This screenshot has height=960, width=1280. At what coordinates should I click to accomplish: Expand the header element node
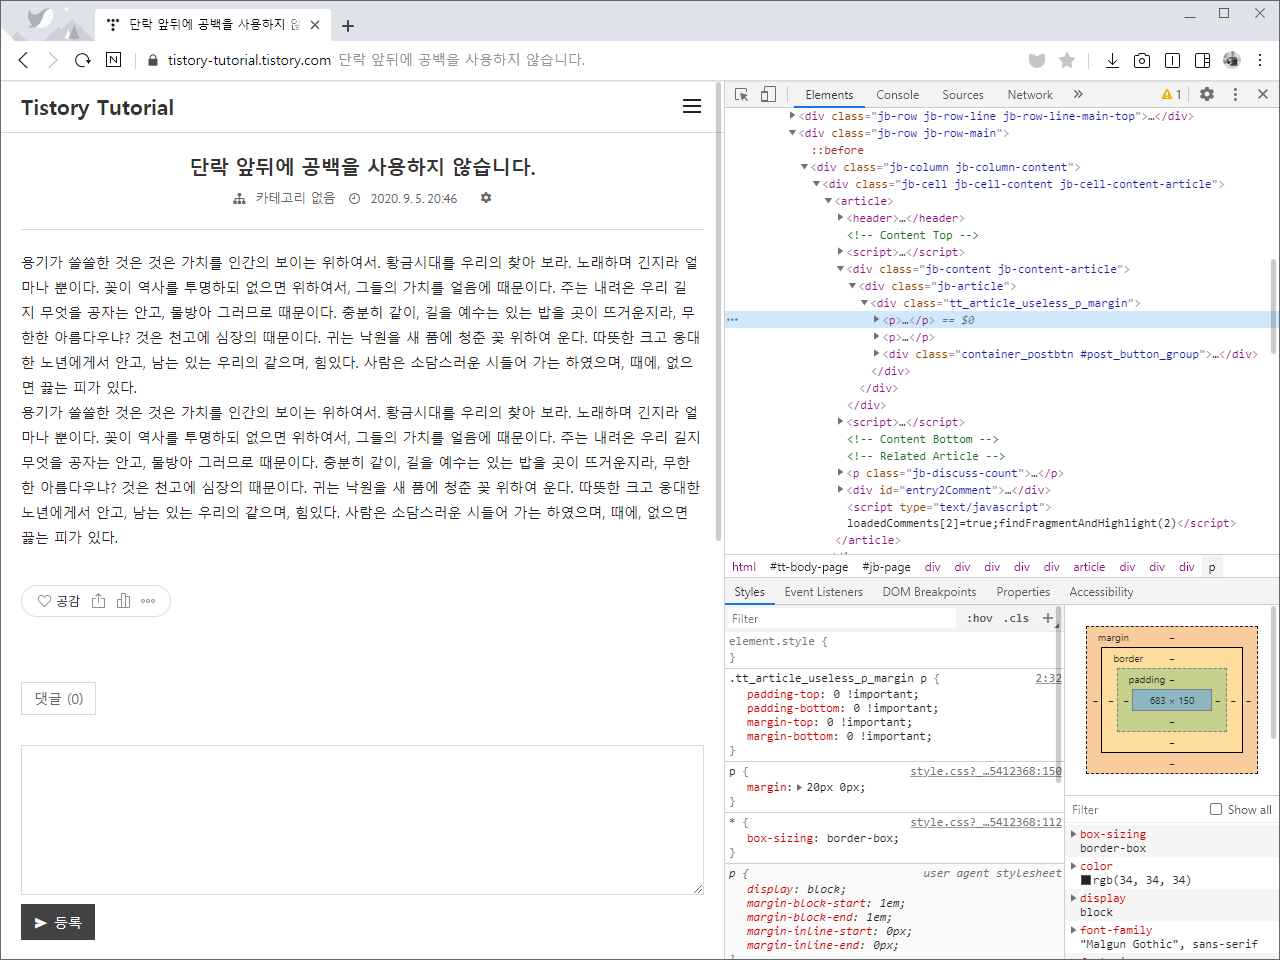point(841,218)
